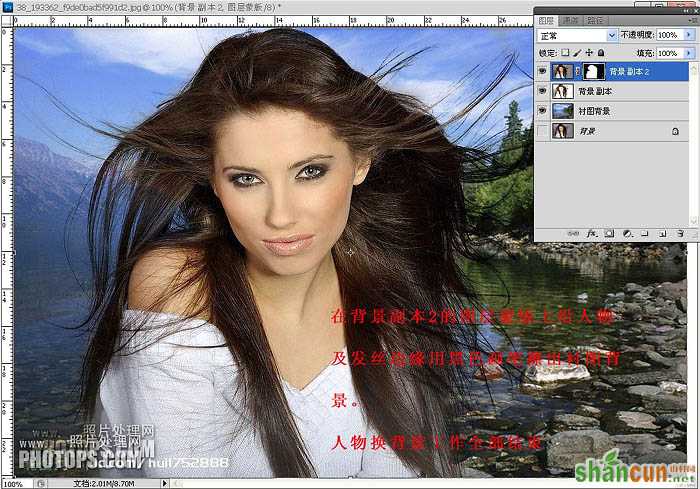Open the fx layer style menu
Image resolution: width=700 pixels, height=489 pixels.
click(x=592, y=234)
